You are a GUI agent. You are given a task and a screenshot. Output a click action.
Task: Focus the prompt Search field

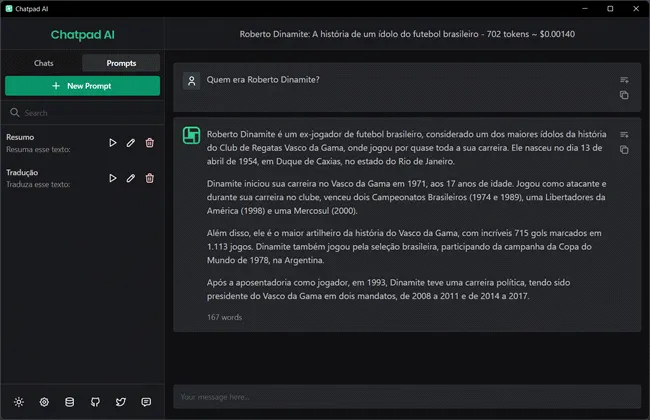tap(82, 113)
